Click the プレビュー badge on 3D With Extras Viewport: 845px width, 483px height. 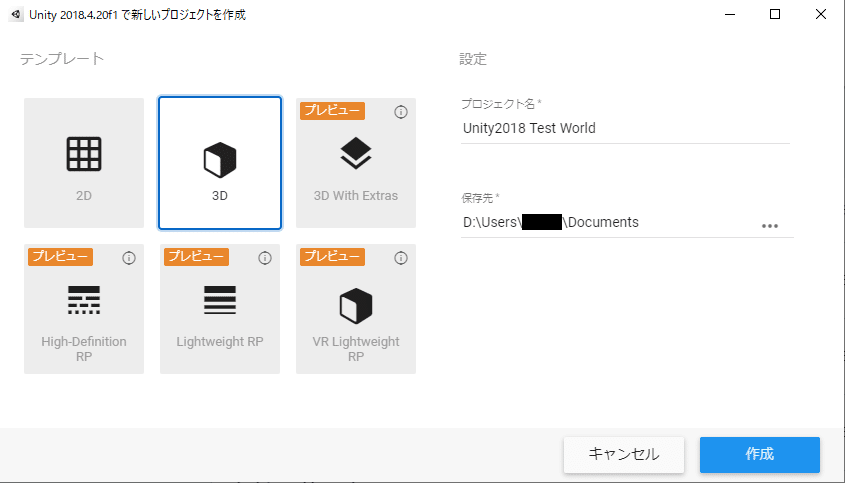pyautogui.click(x=333, y=111)
